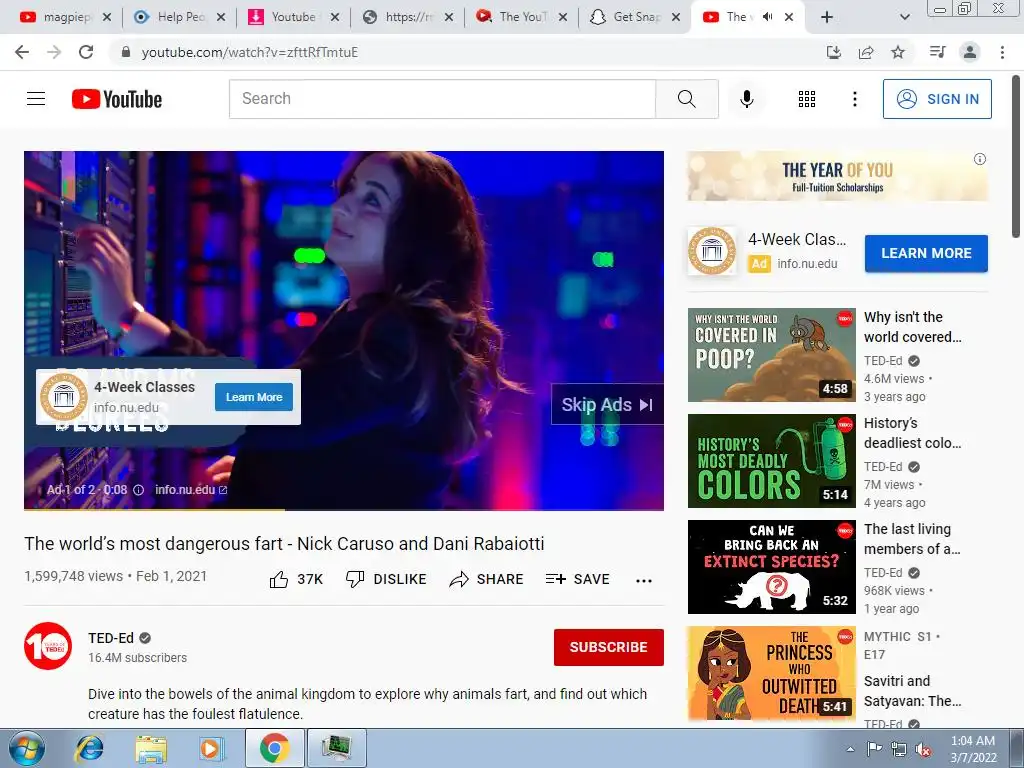Click the page vertical scrollbar
The width and height of the screenshot is (1024, 768).
tap(1017, 157)
